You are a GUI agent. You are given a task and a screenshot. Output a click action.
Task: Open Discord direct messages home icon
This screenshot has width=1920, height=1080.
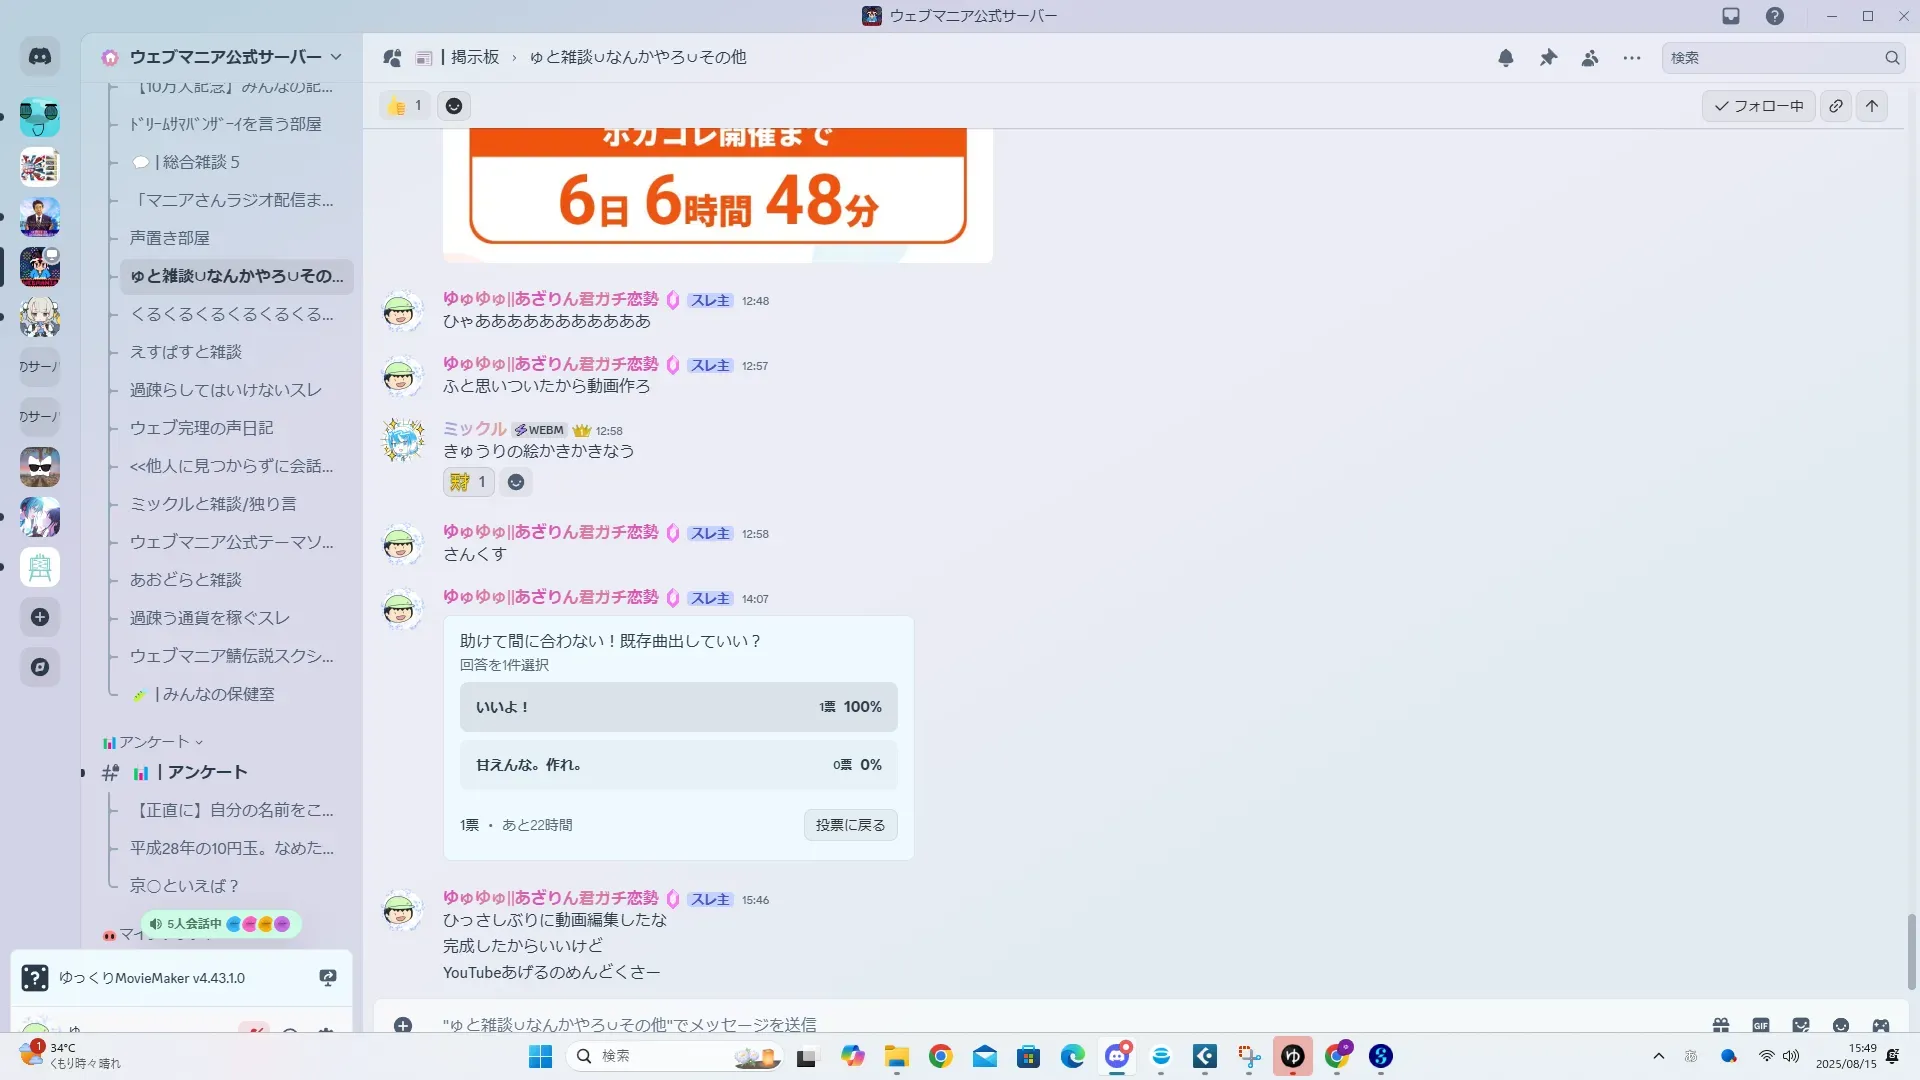40,57
